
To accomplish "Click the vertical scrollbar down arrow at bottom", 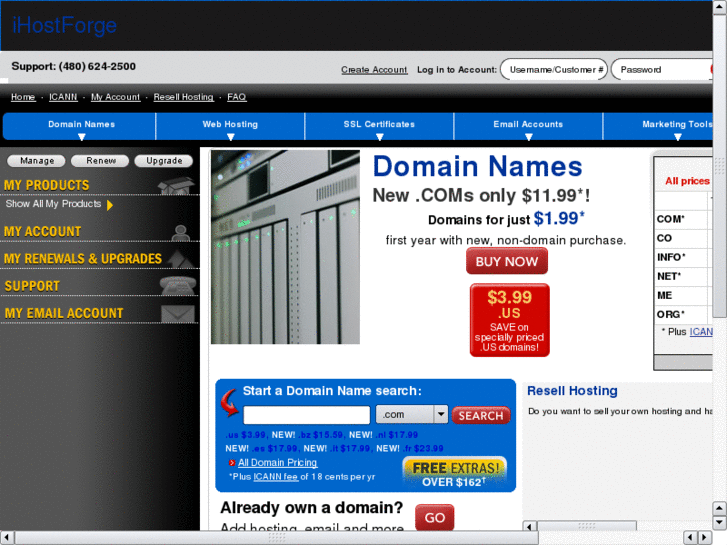I will 720,523.
